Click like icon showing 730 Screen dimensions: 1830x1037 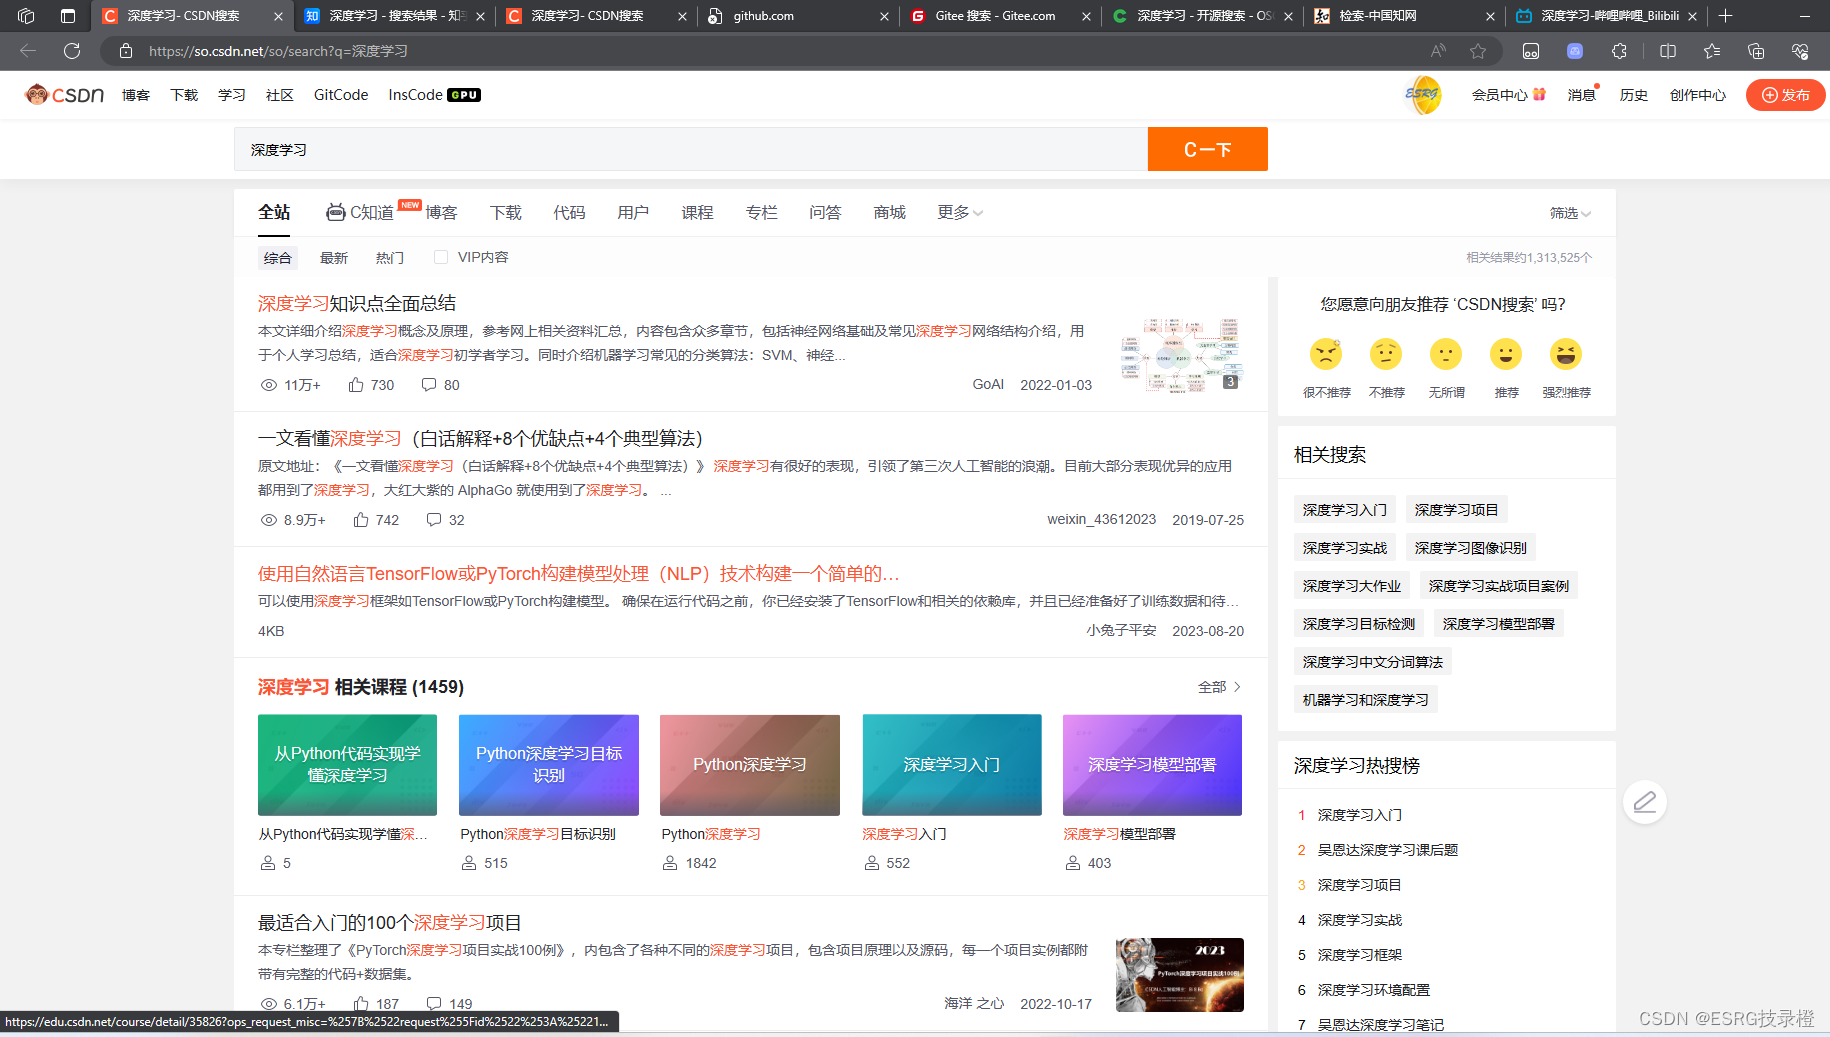click(356, 385)
